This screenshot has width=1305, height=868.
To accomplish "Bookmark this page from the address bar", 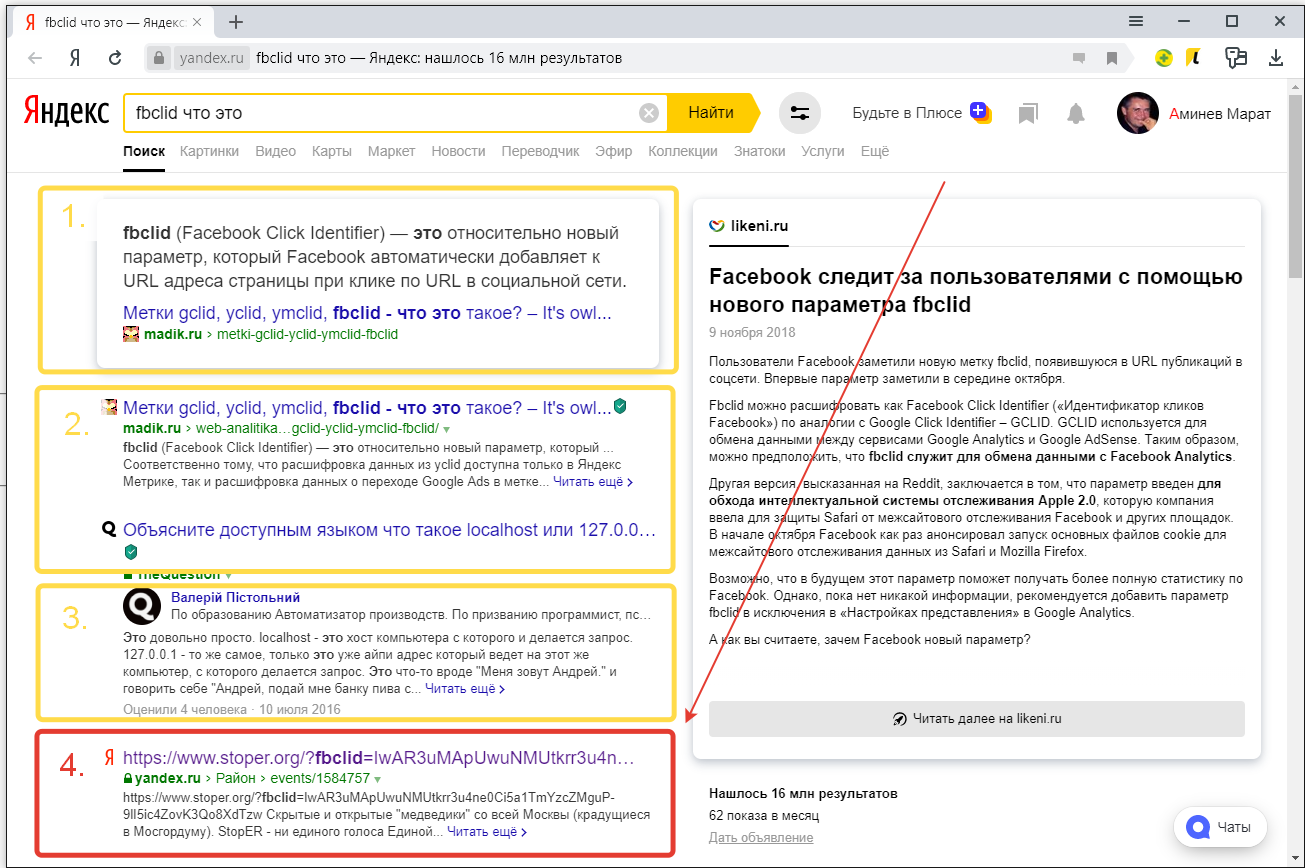I will 1112,58.
